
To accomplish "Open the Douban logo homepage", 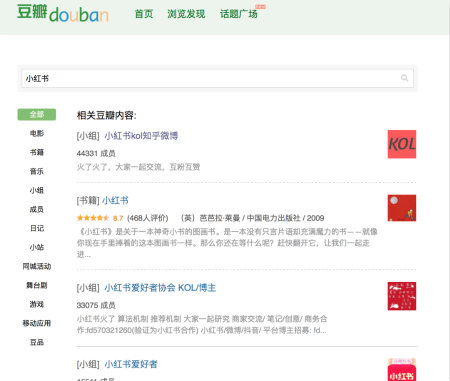I will click(63, 13).
